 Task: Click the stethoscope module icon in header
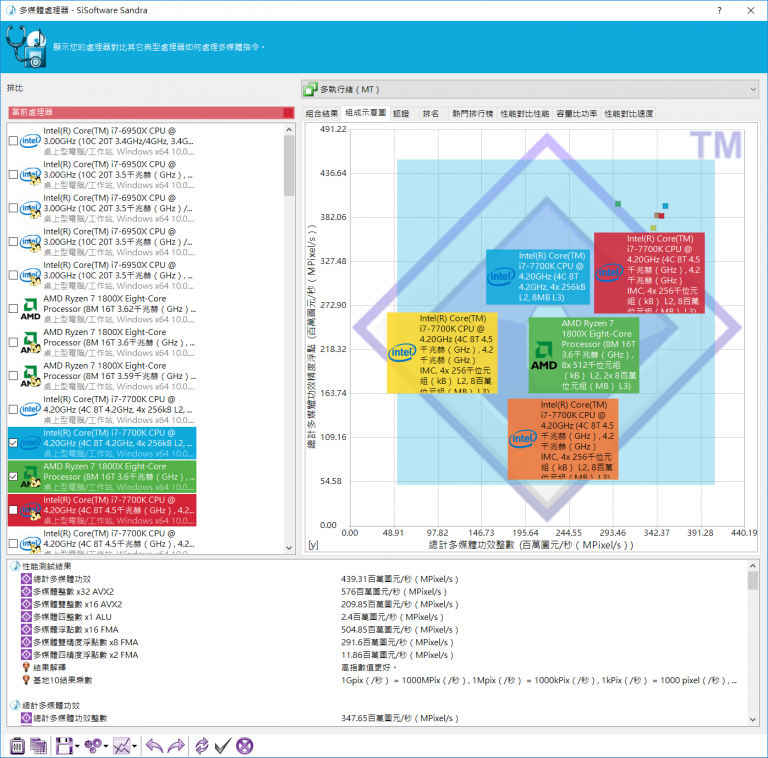click(26, 47)
